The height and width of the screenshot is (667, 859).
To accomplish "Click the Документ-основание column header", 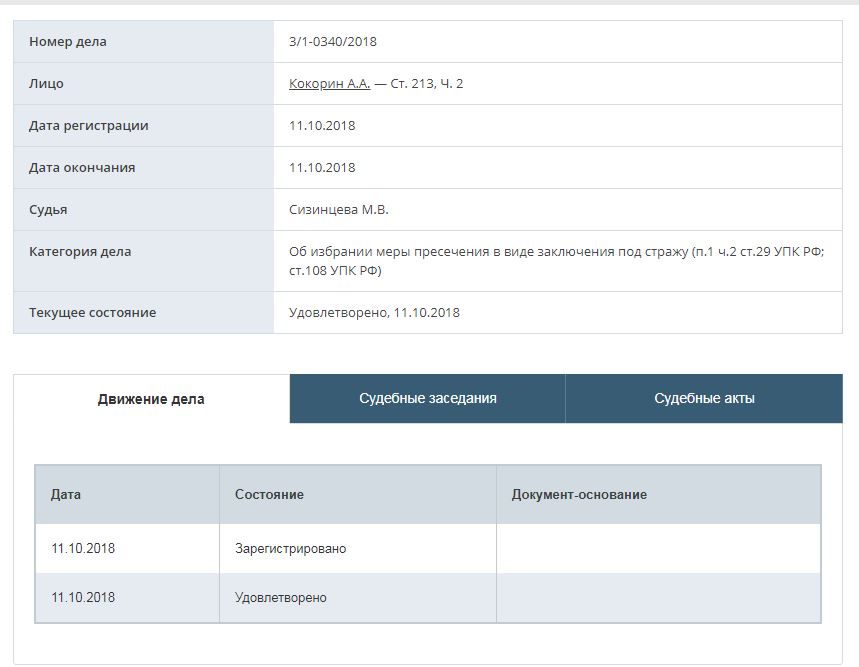I will coord(579,495).
